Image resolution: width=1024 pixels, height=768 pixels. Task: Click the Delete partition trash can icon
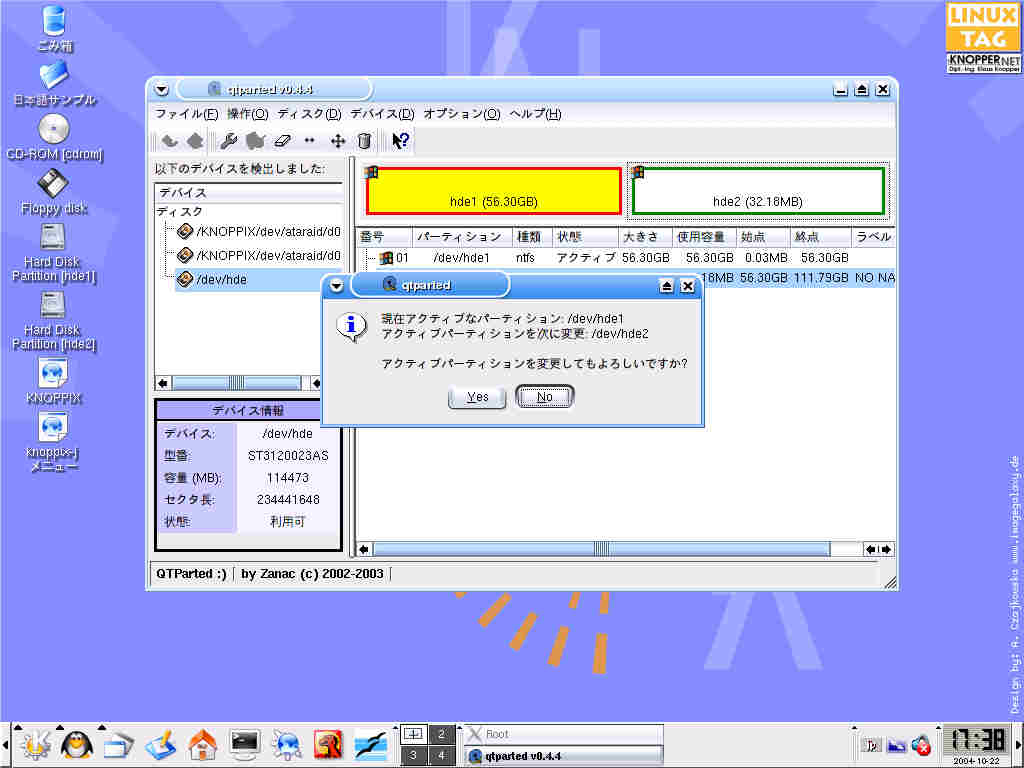pyautogui.click(x=364, y=140)
